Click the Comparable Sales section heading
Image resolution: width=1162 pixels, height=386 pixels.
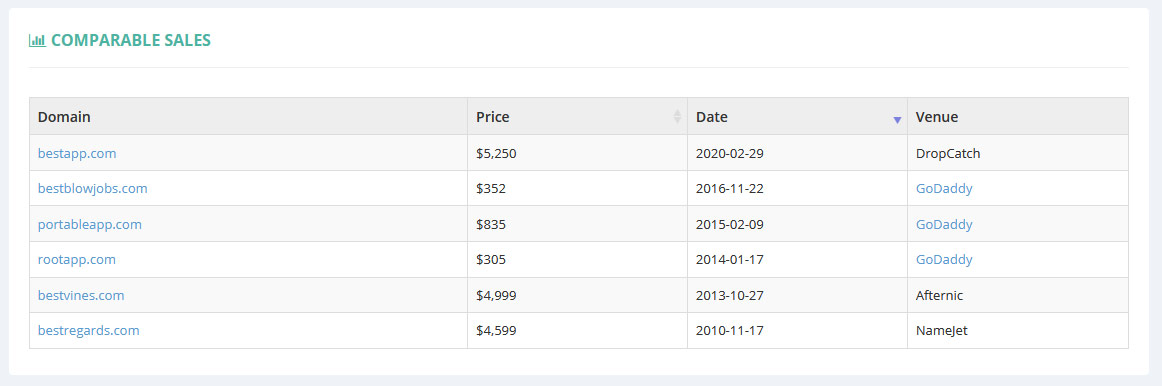tap(131, 41)
